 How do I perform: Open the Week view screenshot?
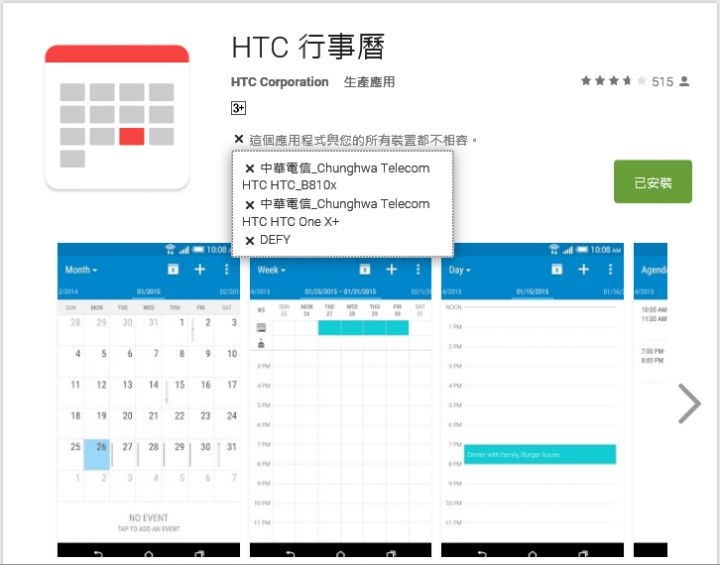[340, 400]
